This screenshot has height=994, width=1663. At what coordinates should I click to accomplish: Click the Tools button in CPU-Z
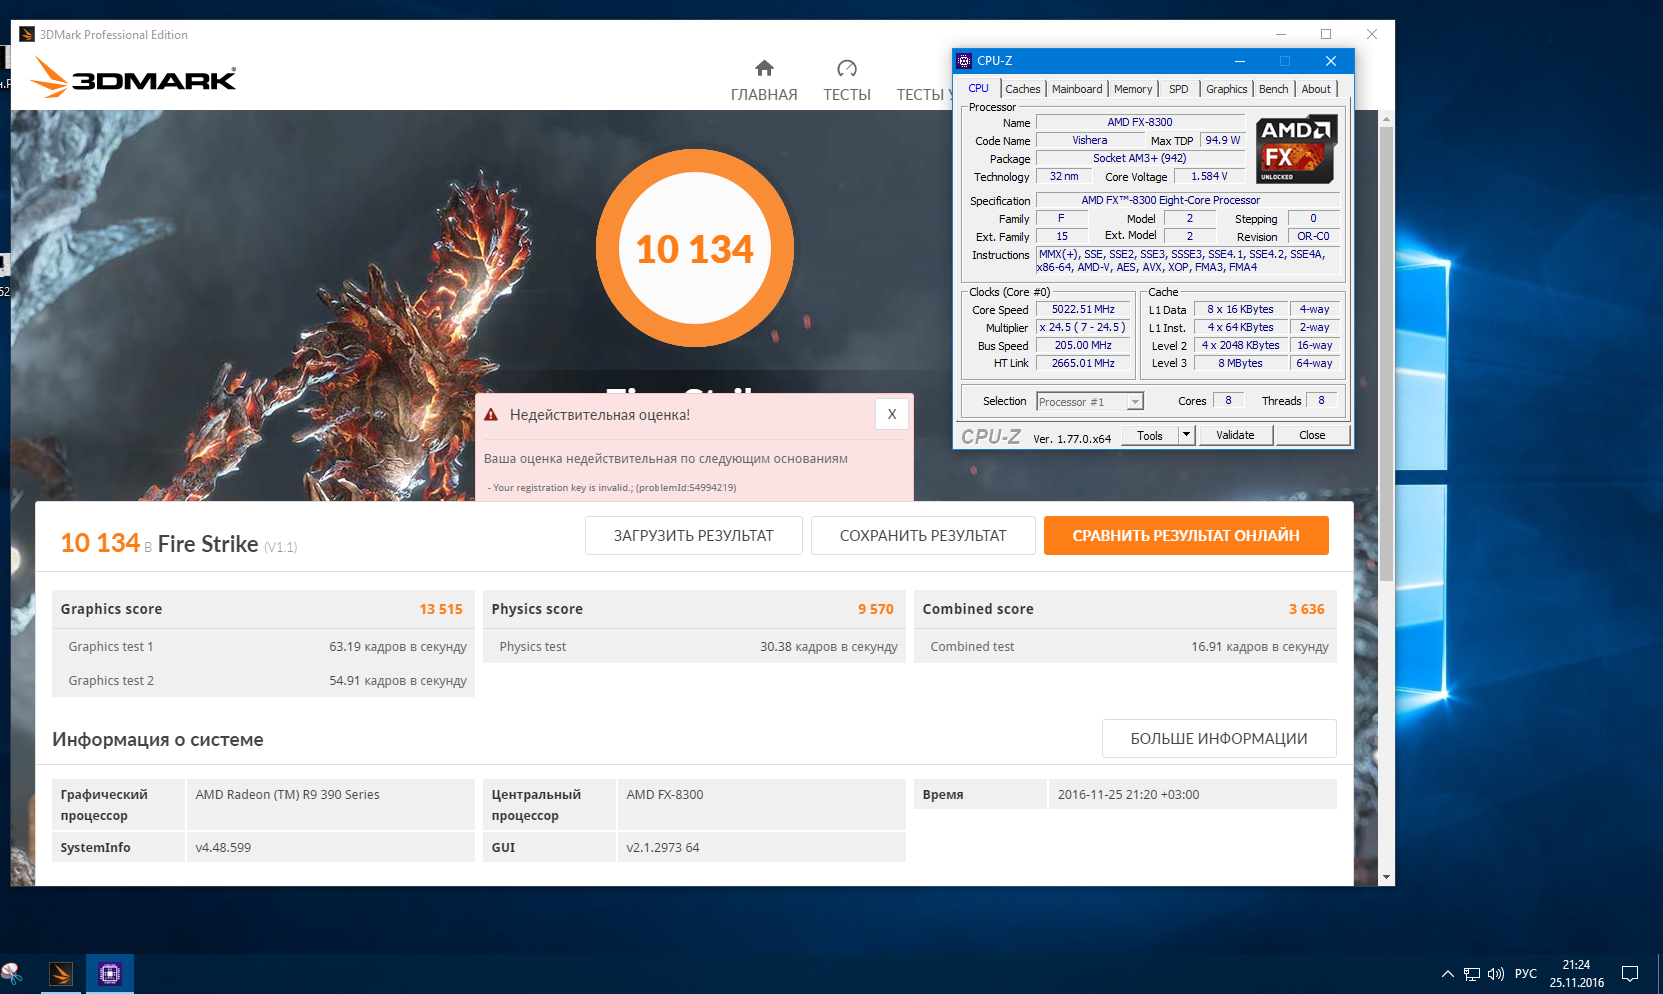click(1150, 435)
